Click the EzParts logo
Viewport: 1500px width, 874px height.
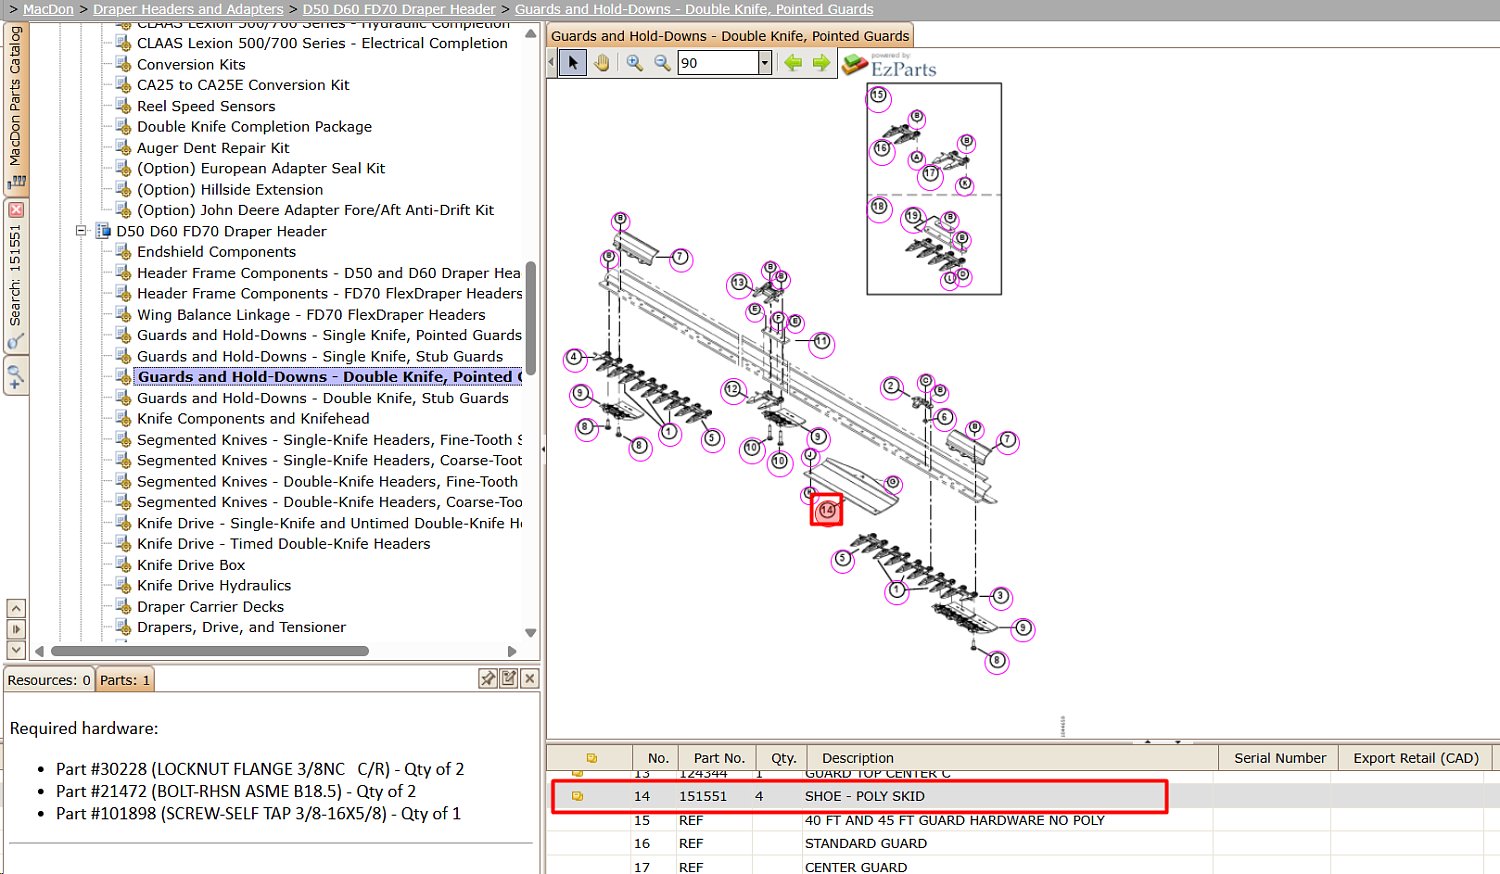[889, 65]
